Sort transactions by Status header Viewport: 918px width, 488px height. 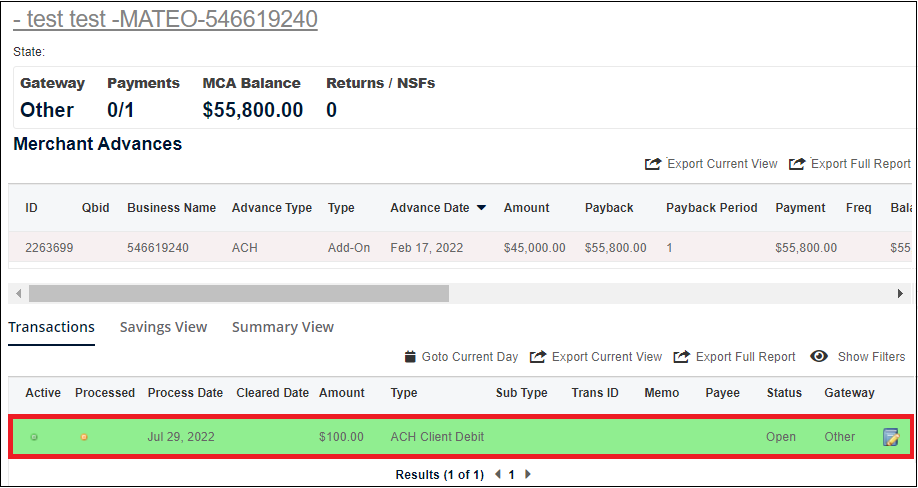click(x=784, y=393)
